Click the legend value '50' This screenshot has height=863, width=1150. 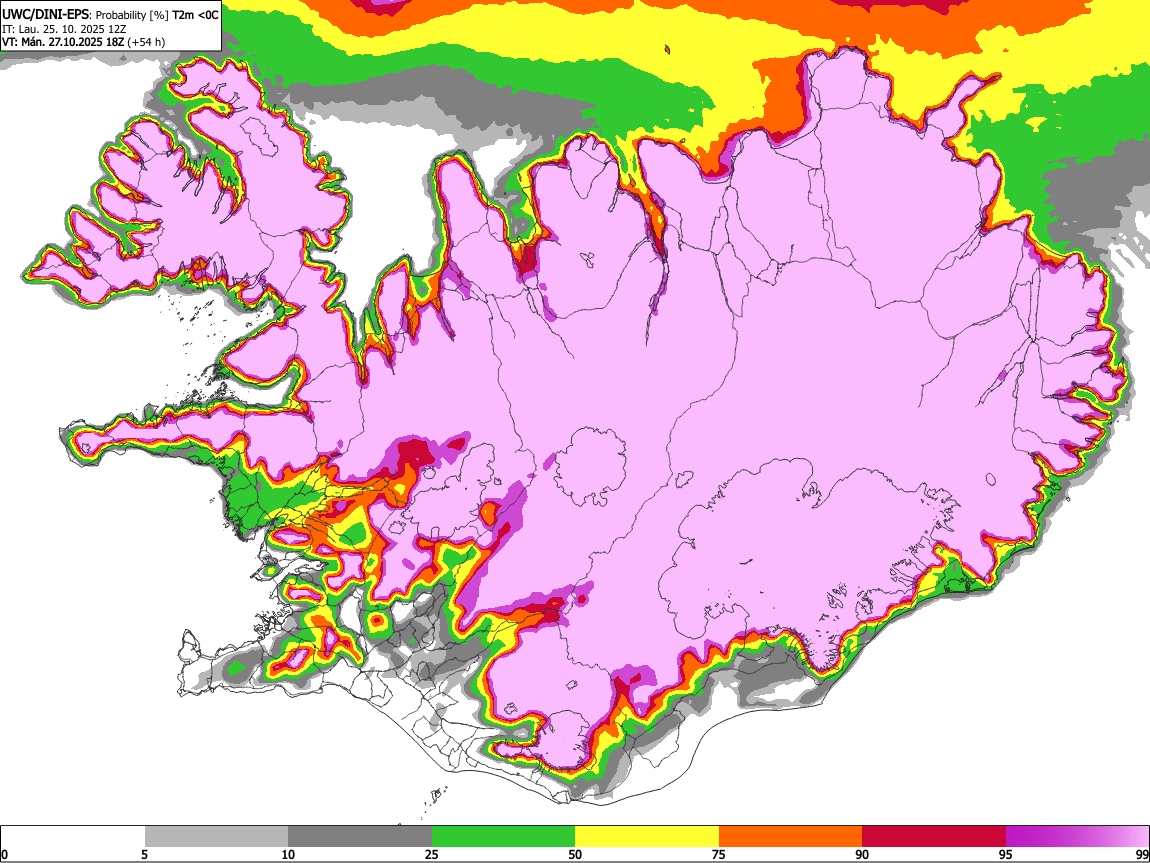pyautogui.click(x=575, y=855)
